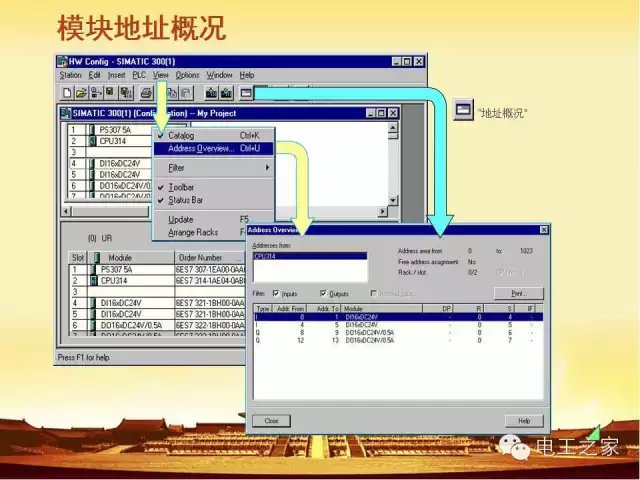Click the PS307 5A module icon in rack
Viewport: 640px width, 480px height.
(92, 130)
